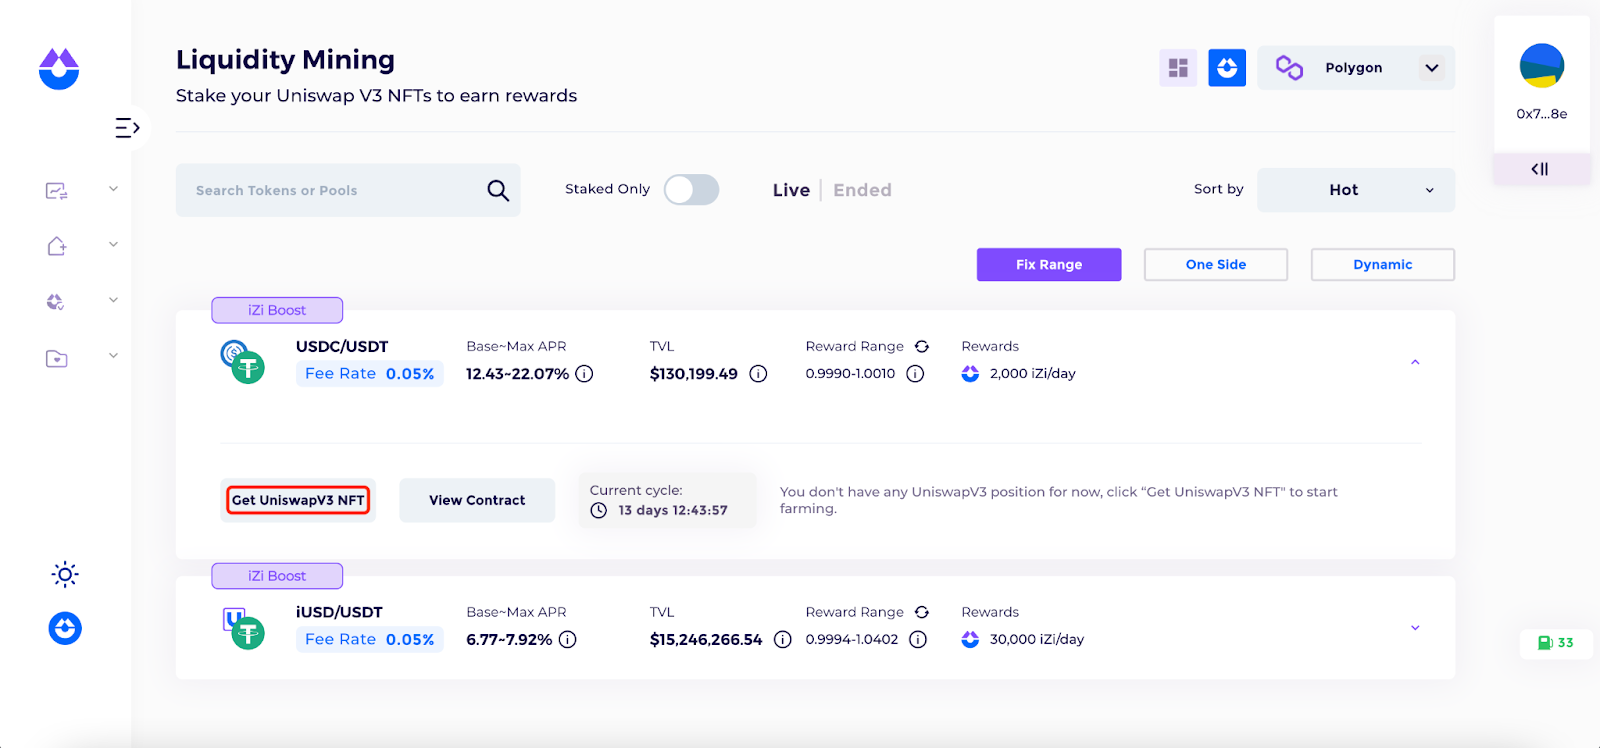Show info for $130,199.49 TVL
Screen dimensions: 1600x748
click(758, 374)
